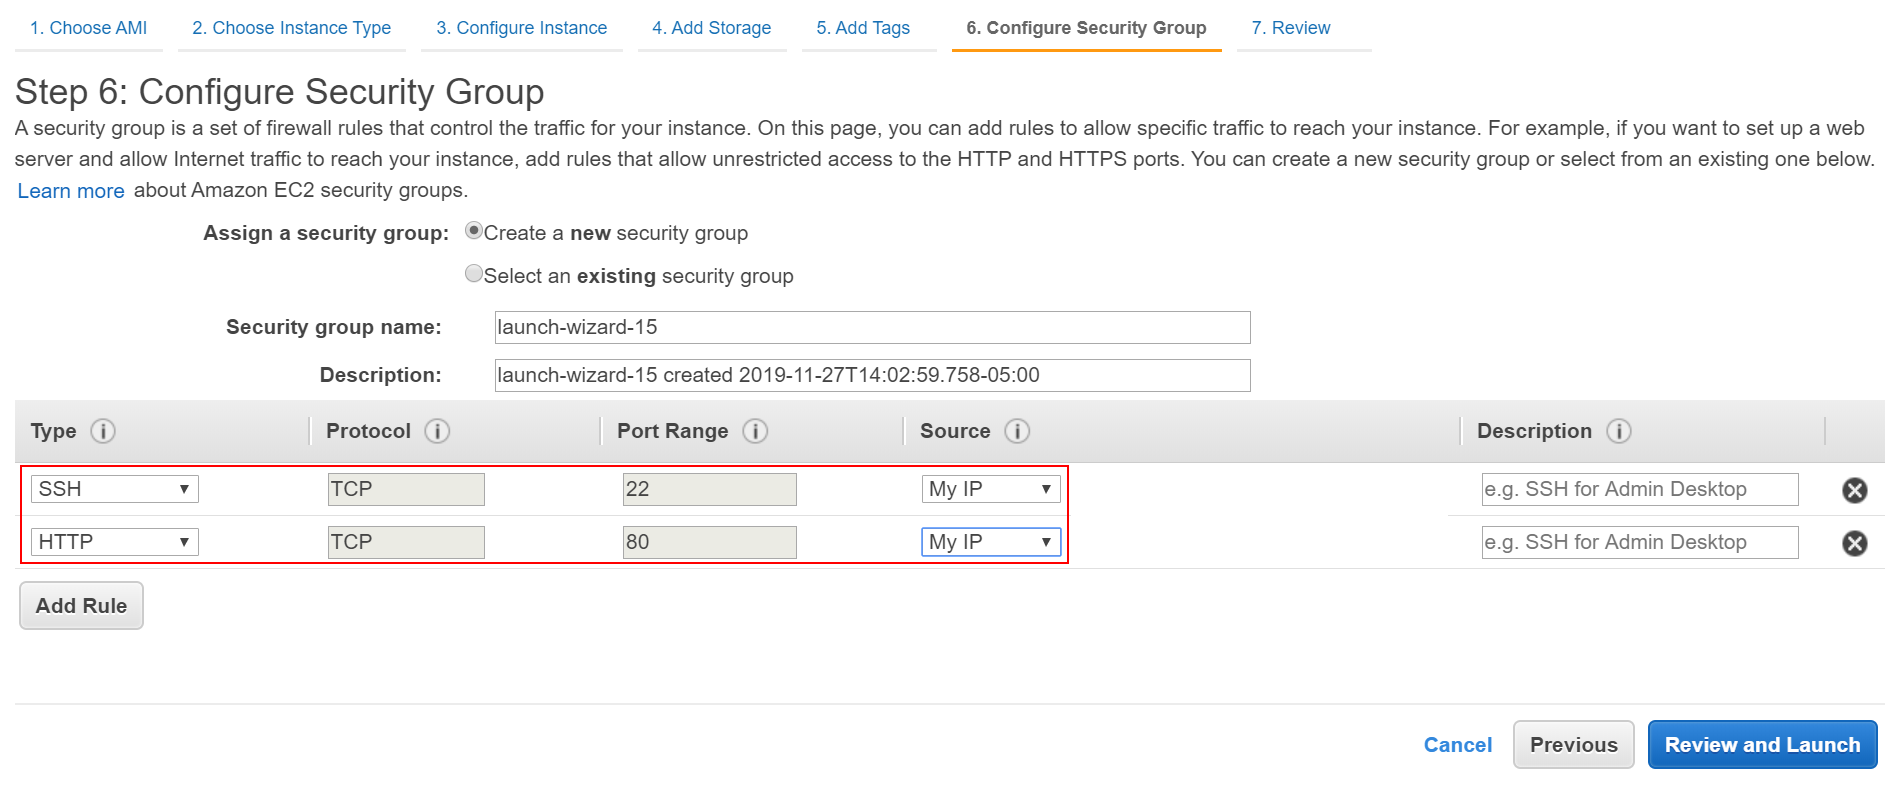Click Review and Launch button
The width and height of the screenshot is (1896, 787).
tap(1762, 745)
